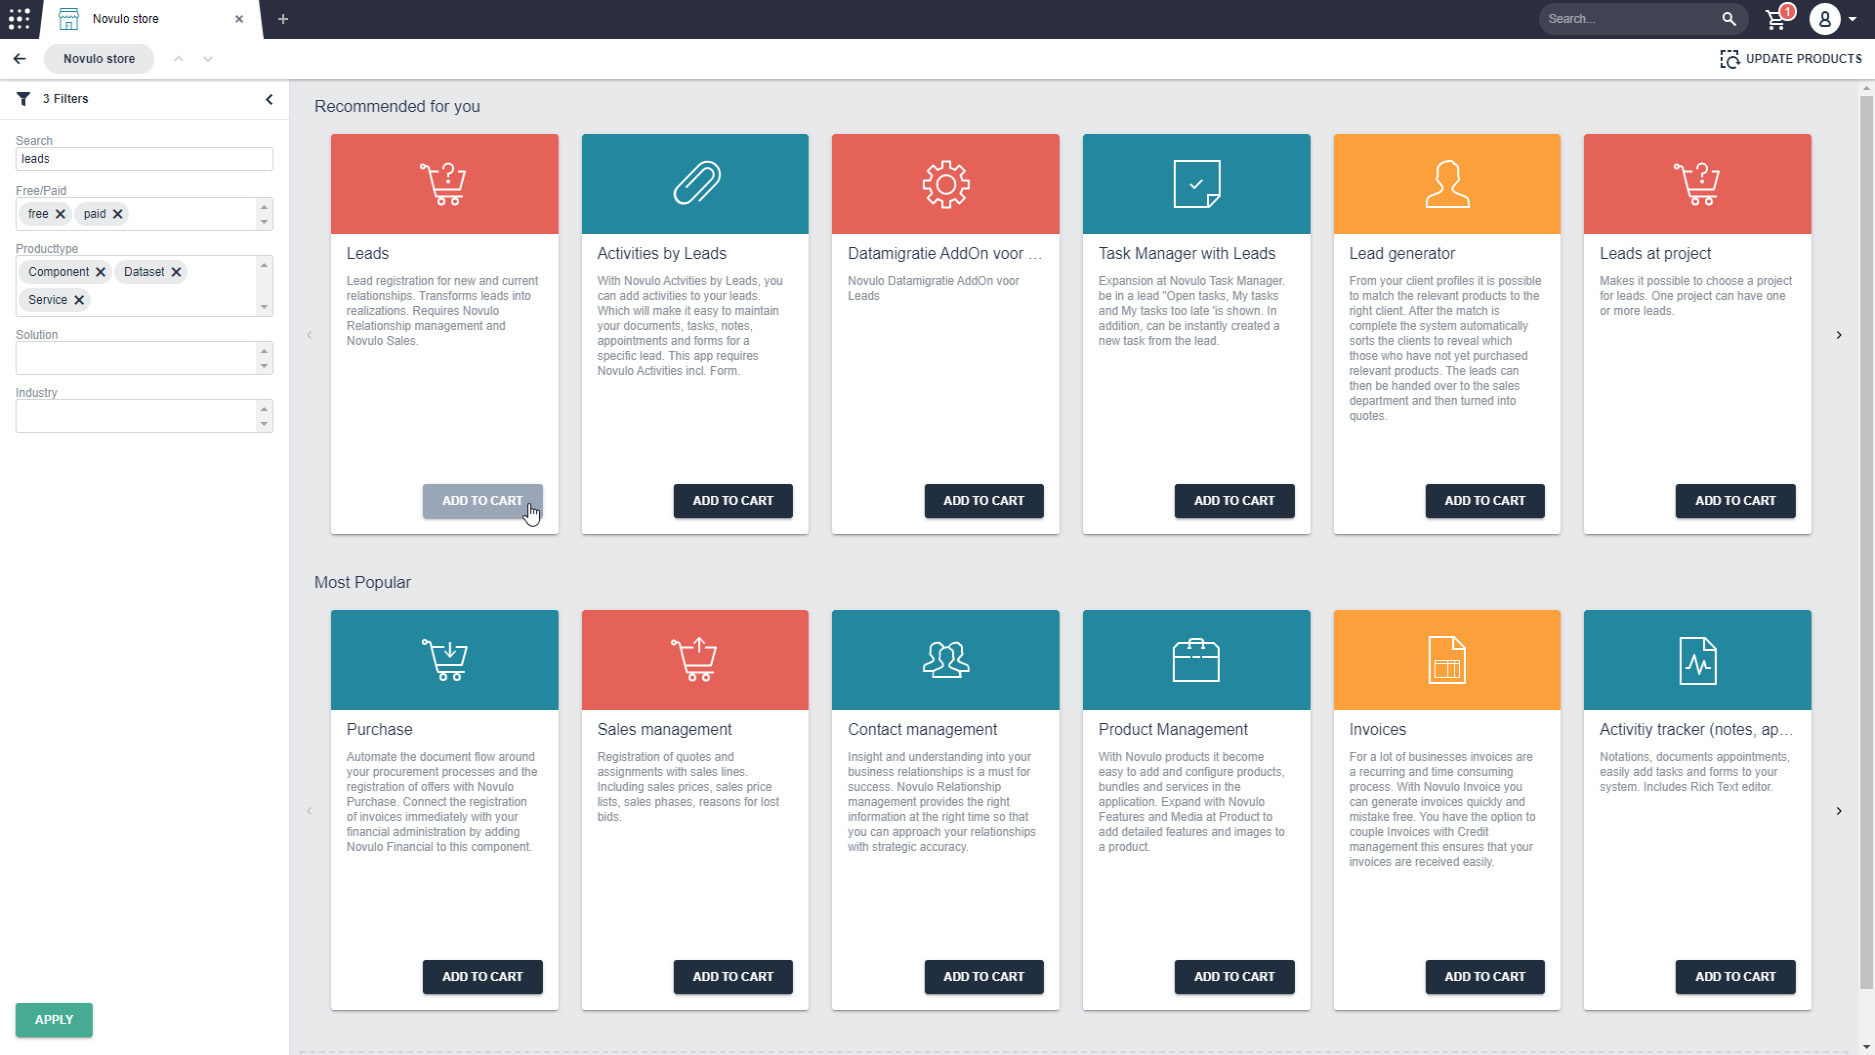Click the Activity tracker document icon

click(1697, 660)
